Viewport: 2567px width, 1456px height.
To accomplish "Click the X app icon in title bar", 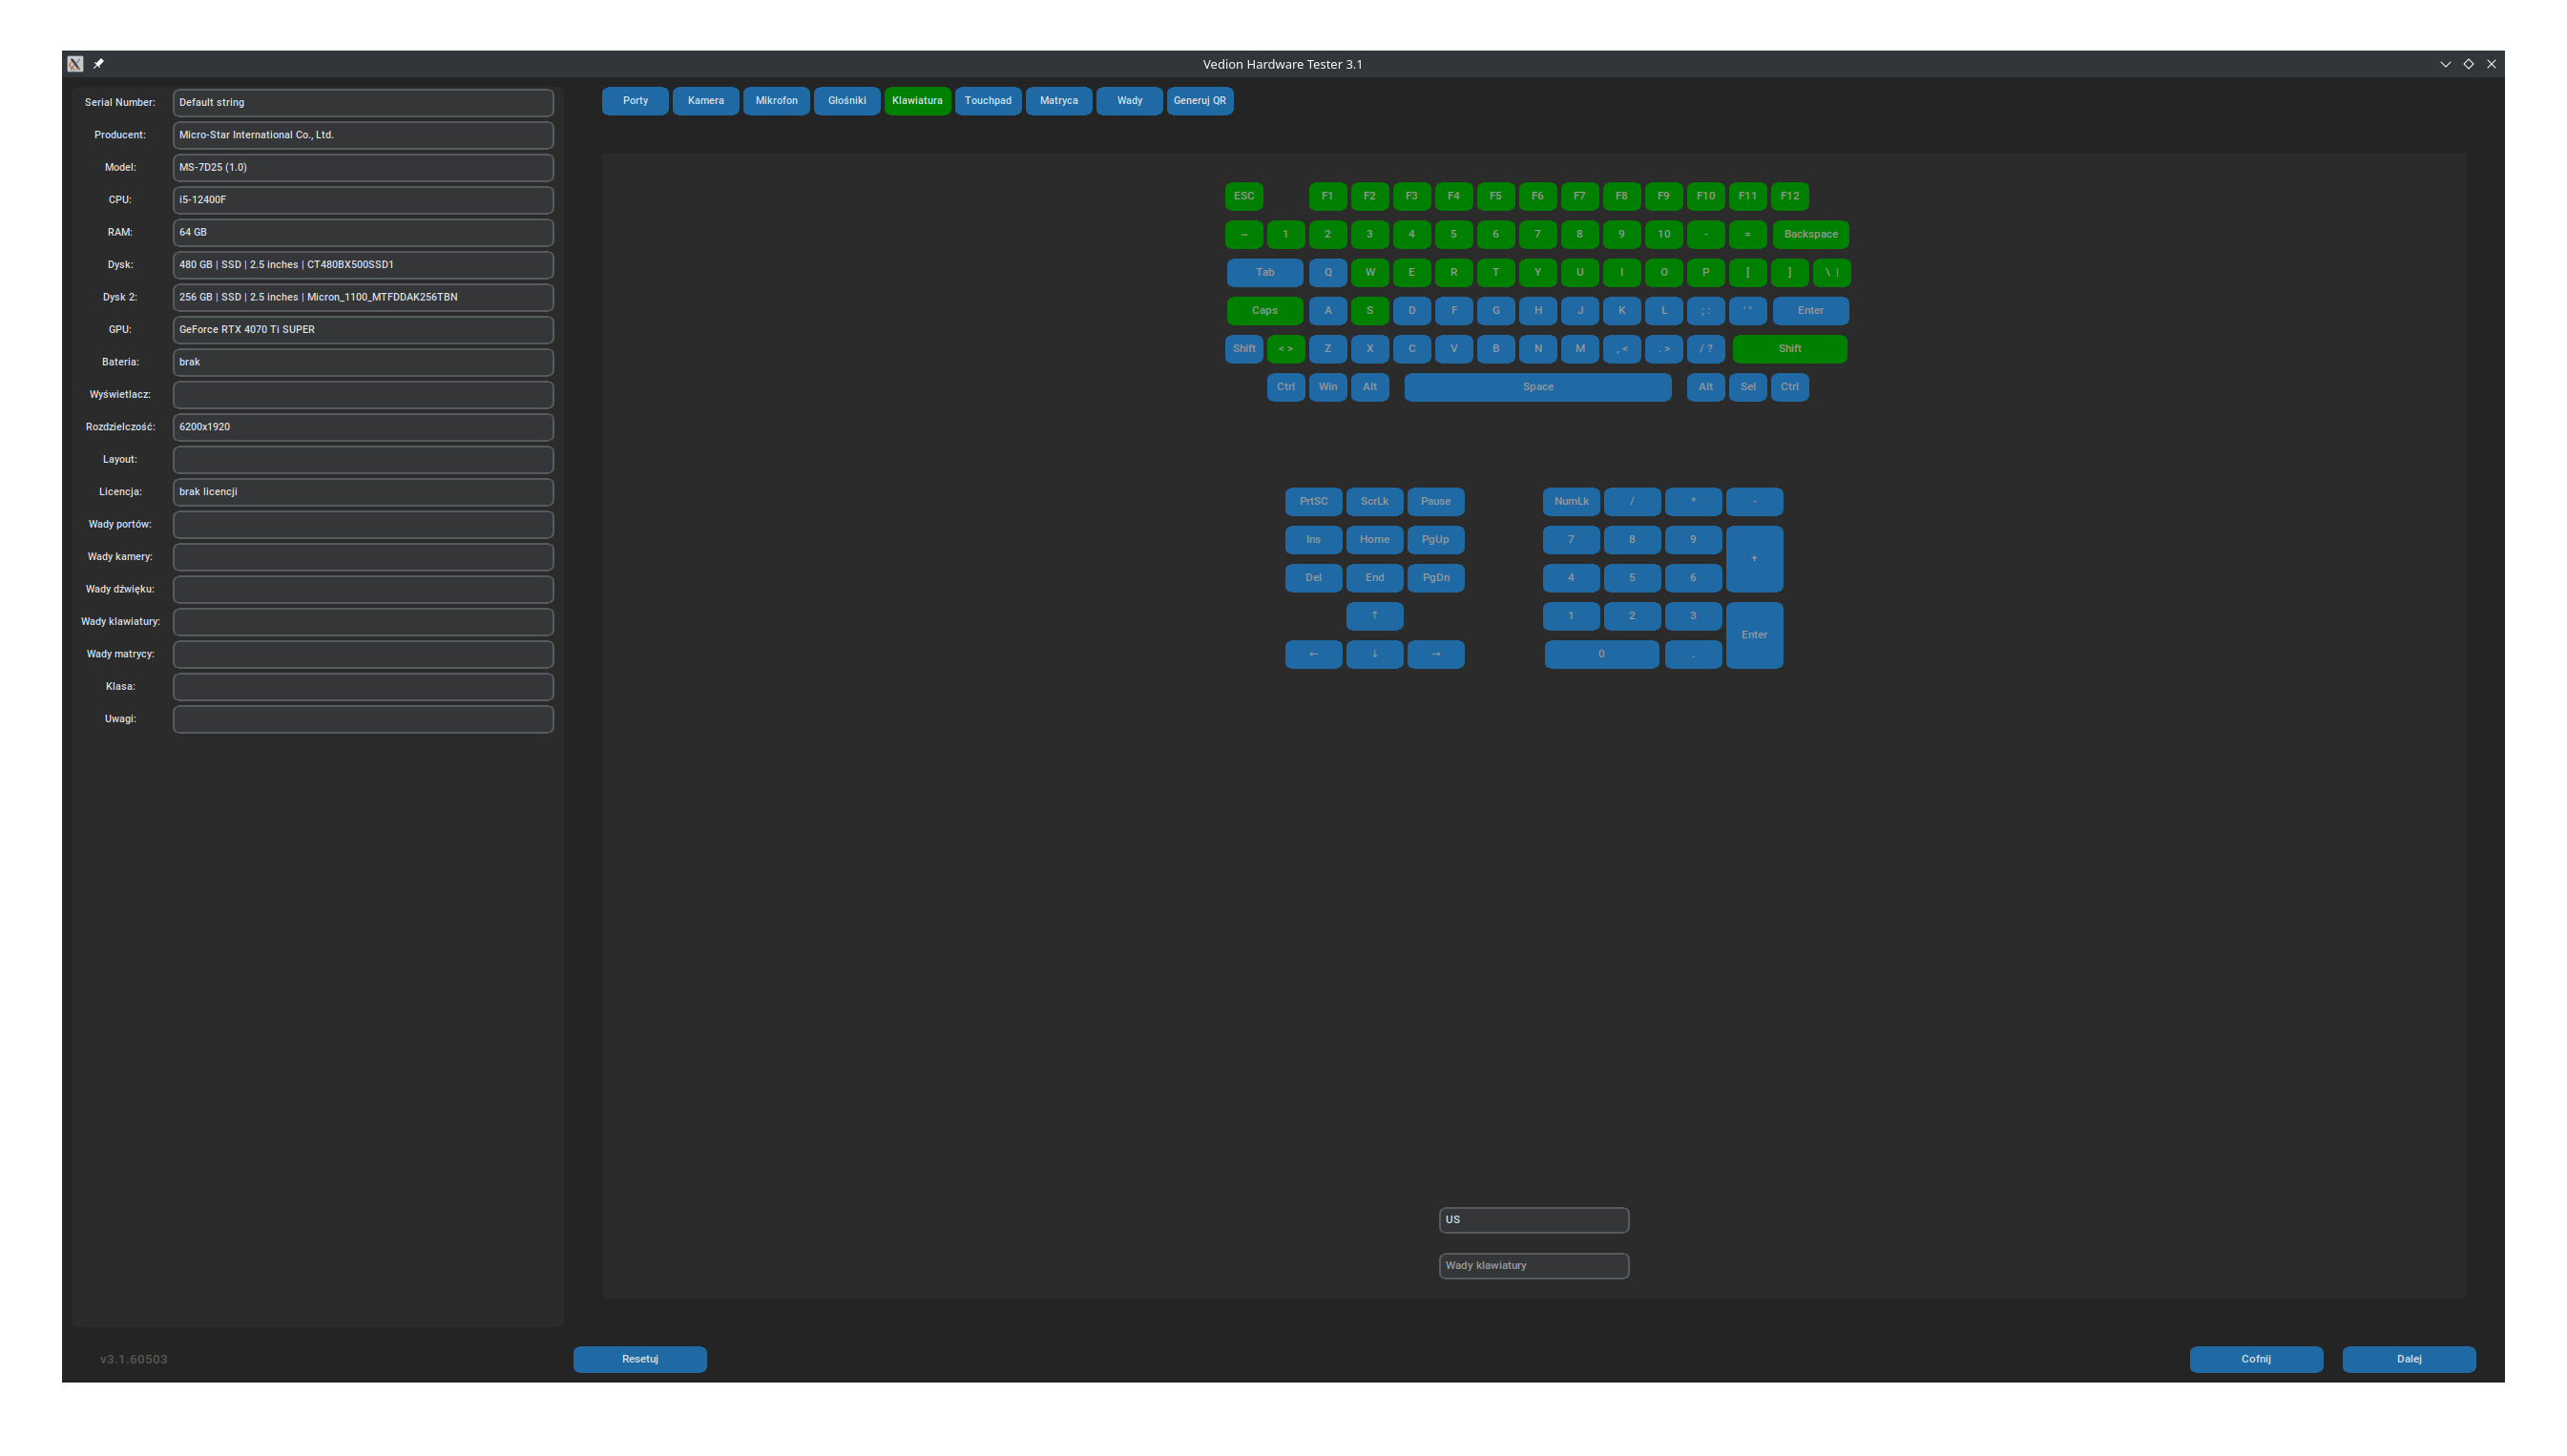I will pyautogui.click(x=75, y=64).
